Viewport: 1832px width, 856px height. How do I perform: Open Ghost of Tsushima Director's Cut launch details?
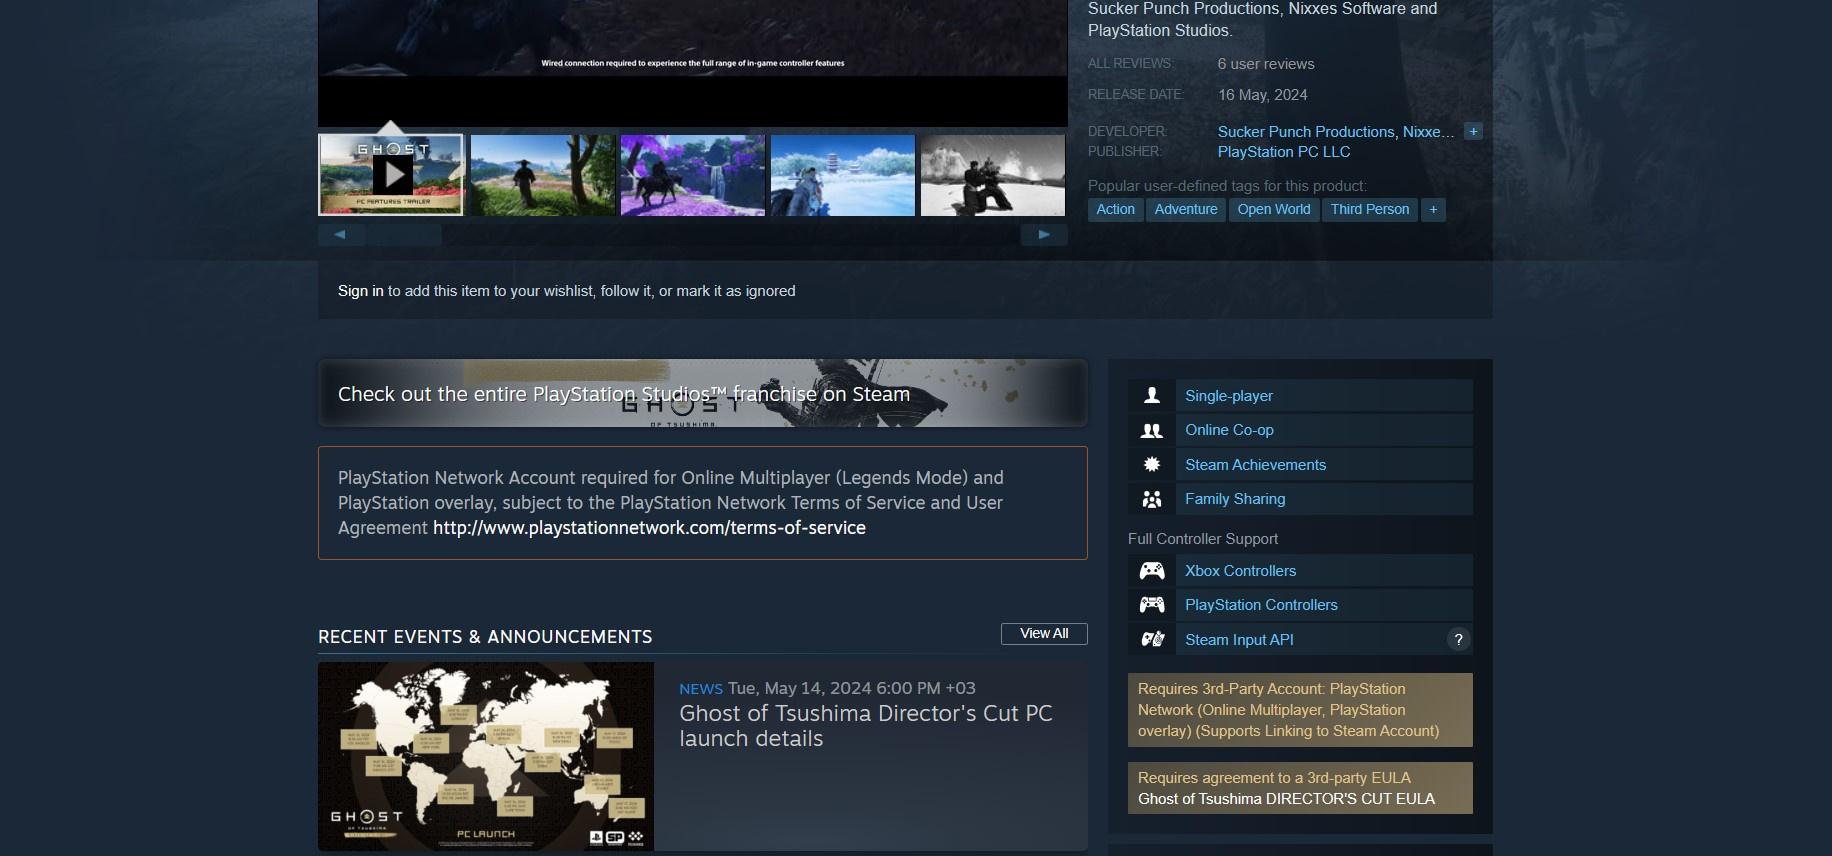(x=866, y=726)
